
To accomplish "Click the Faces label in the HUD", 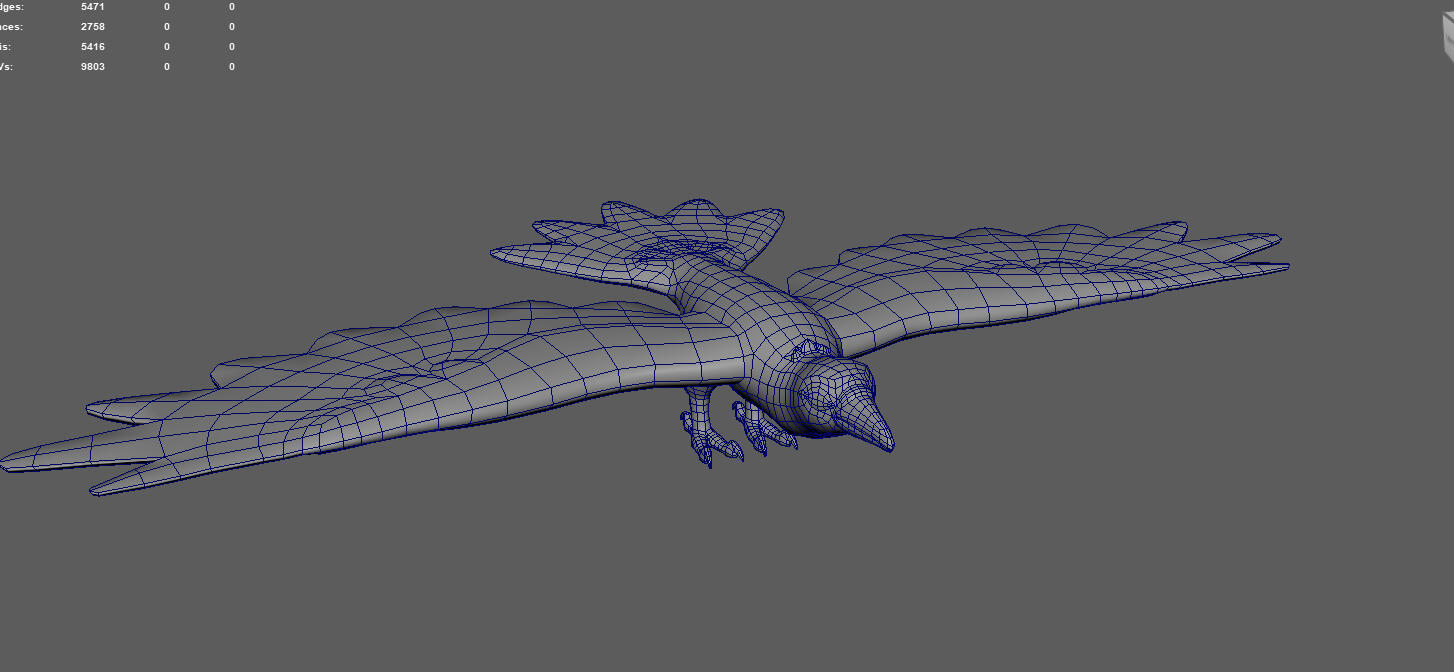I will [11, 27].
